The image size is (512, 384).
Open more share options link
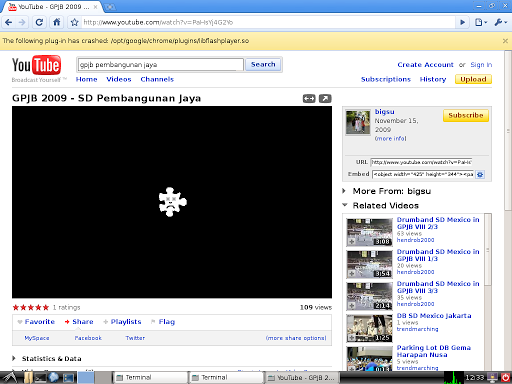[296, 338]
